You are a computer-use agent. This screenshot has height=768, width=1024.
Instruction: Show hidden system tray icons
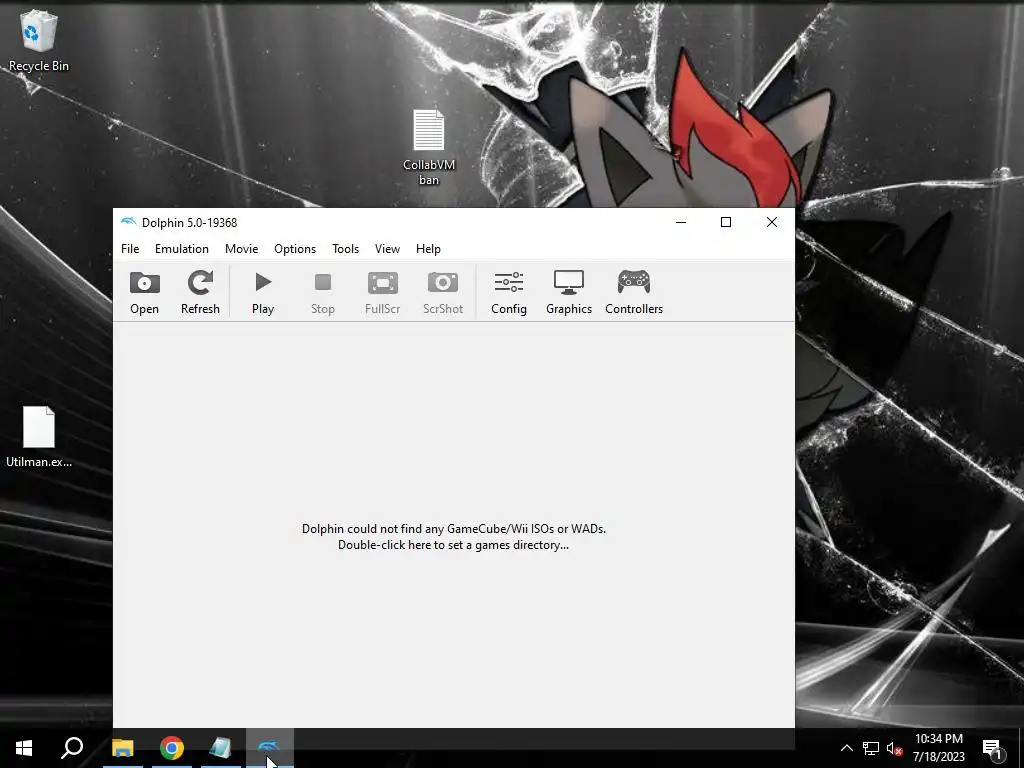[x=846, y=748]
